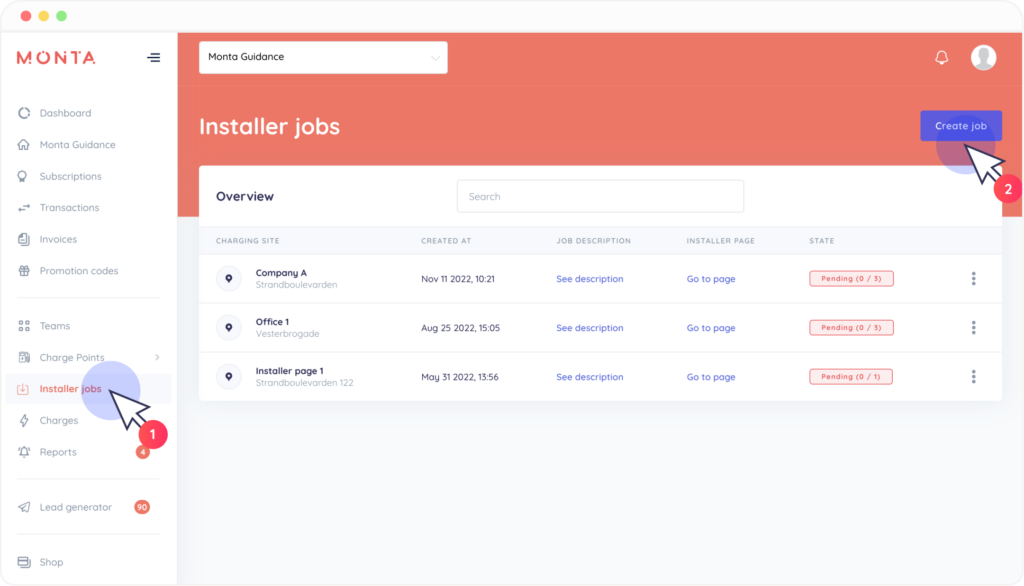
Task: Open Subscriptions menu item
Action: point(71,176)
